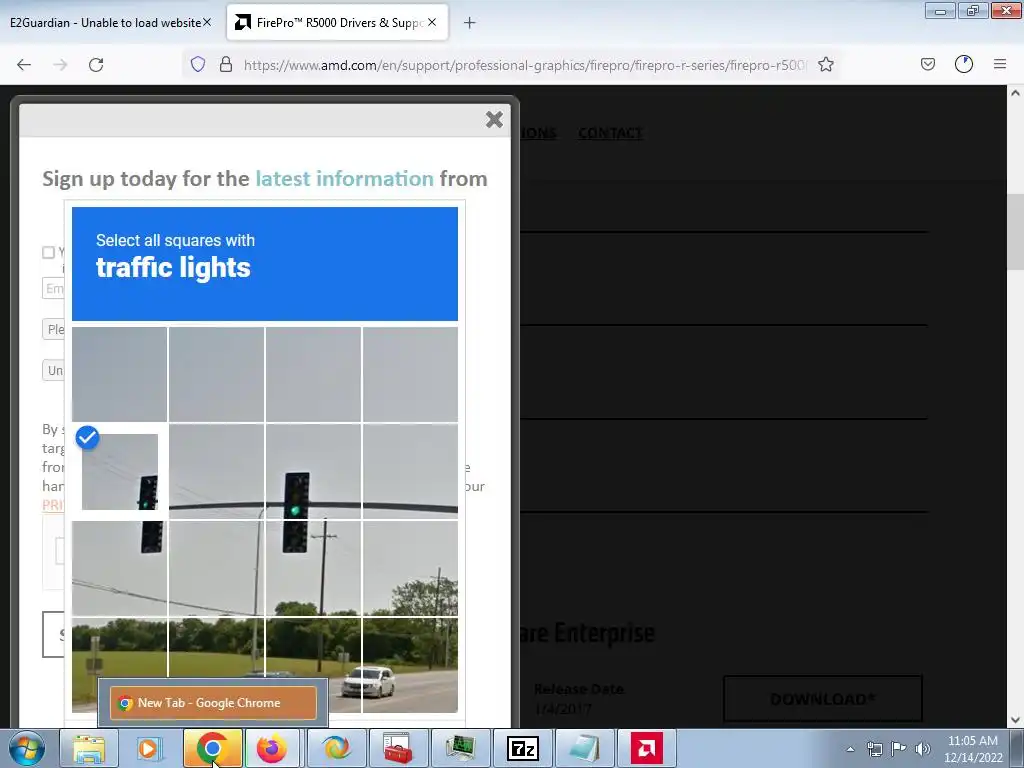Close the sign-up popup dialog
1024x768 pixels.
pyautogui.click(x=494, y=120)
